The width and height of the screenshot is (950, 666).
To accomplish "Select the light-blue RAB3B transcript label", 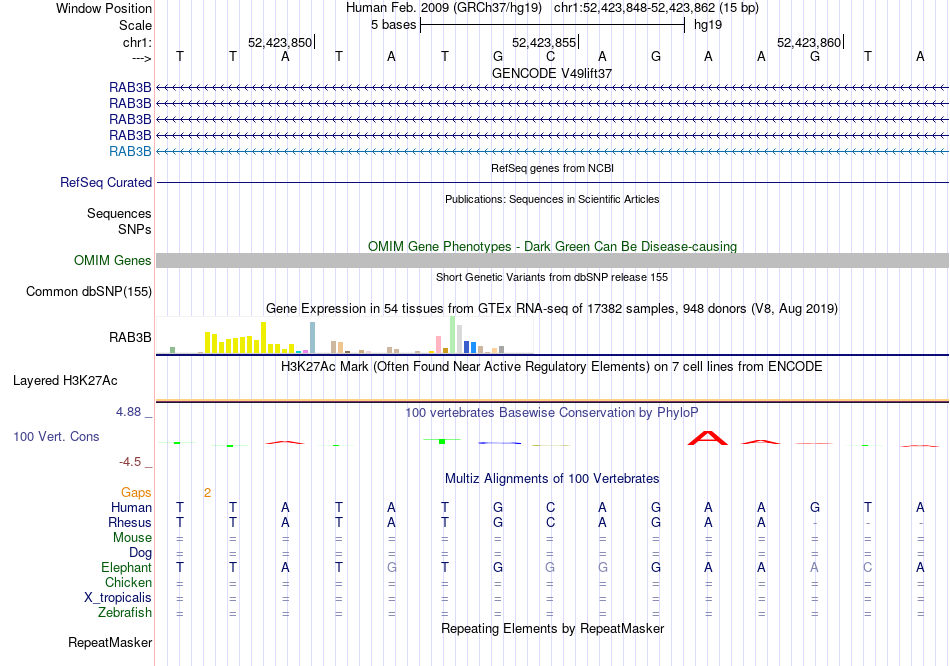I will click(130, 152).
